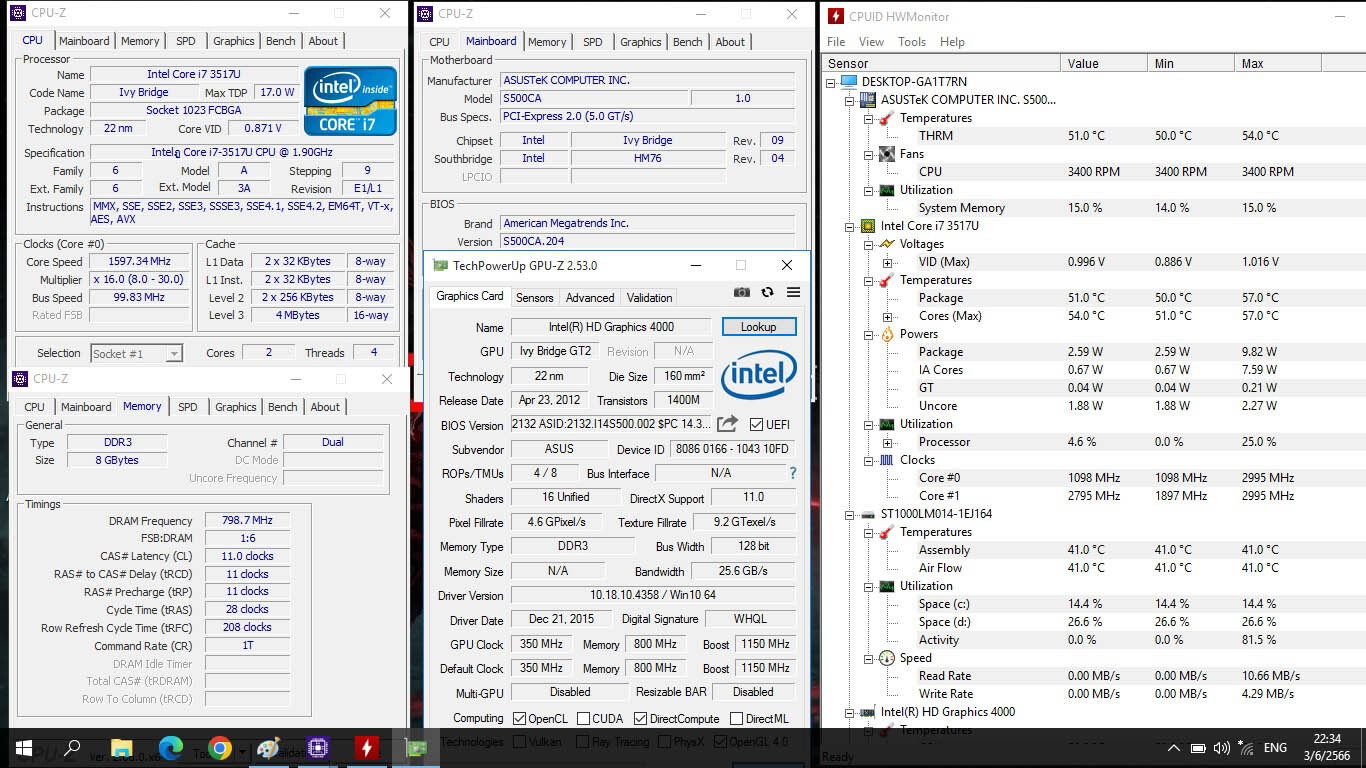This screenshot has width=1366, height=768.
Task: Open the Paint palette app in taskbar
Action: [268, 748]
